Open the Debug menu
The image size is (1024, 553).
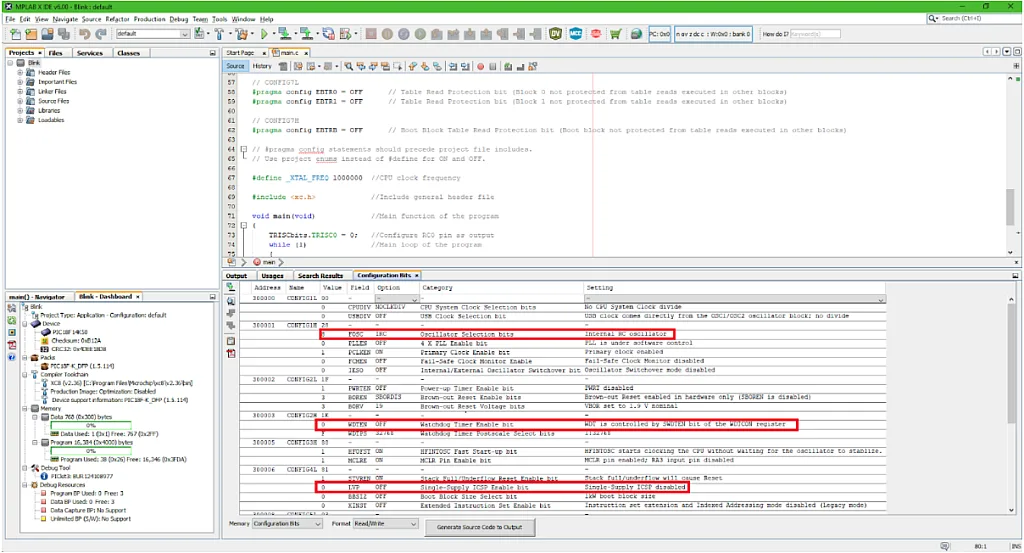(x=178, y=19)
